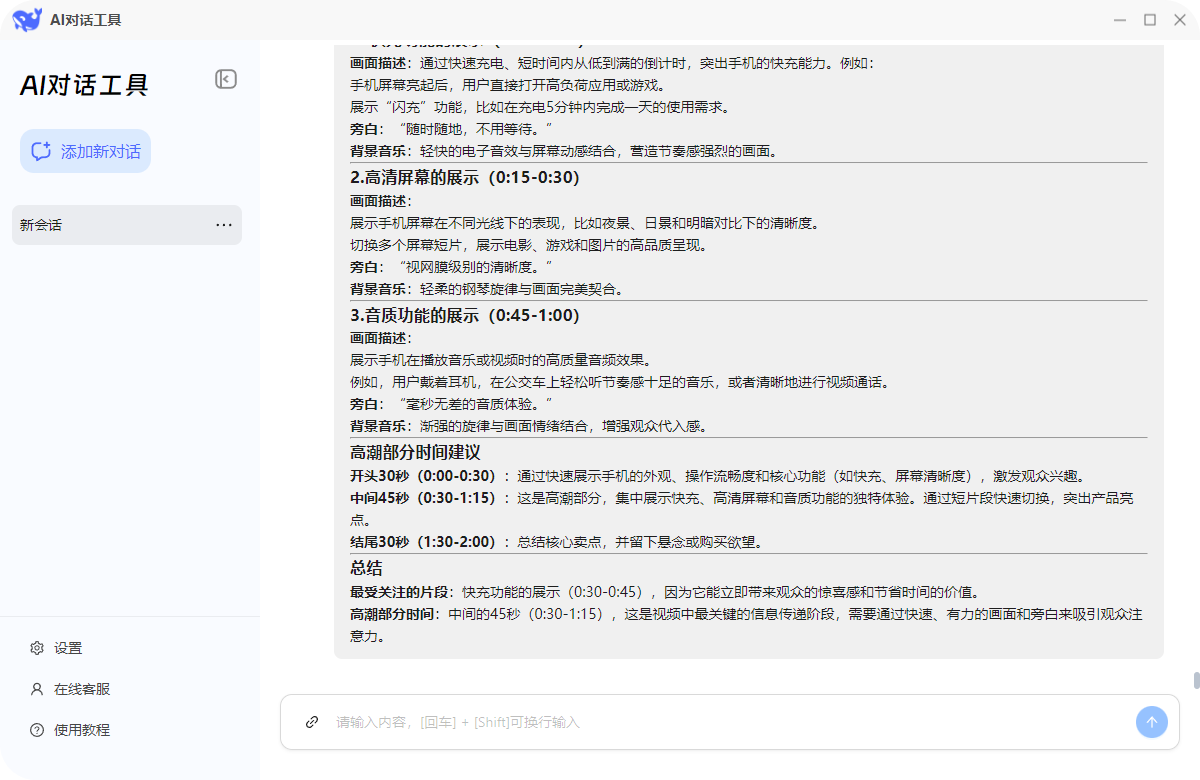Image resolution: width=1200 pixels, height=780 pixels.
Task: Open the three-dot menu for 新会话
Action: [x=224, y=225]
